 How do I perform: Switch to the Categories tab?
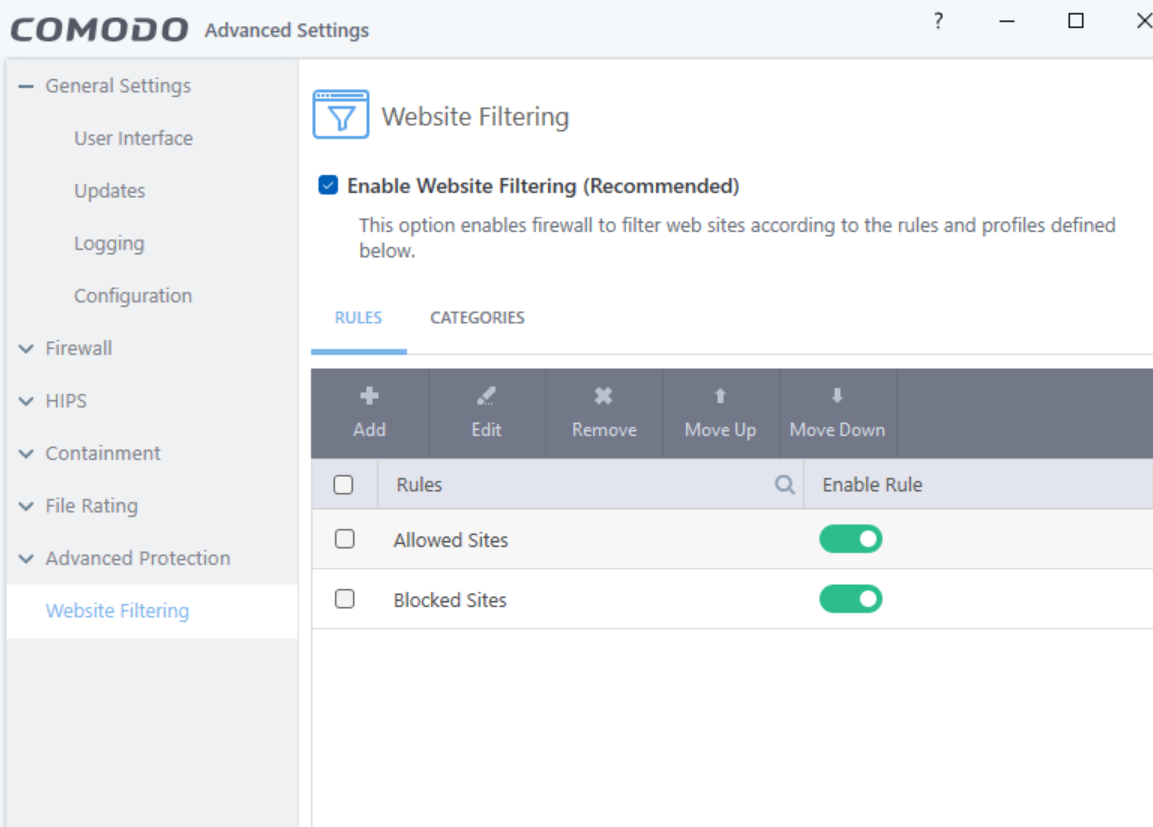[477, 318]
